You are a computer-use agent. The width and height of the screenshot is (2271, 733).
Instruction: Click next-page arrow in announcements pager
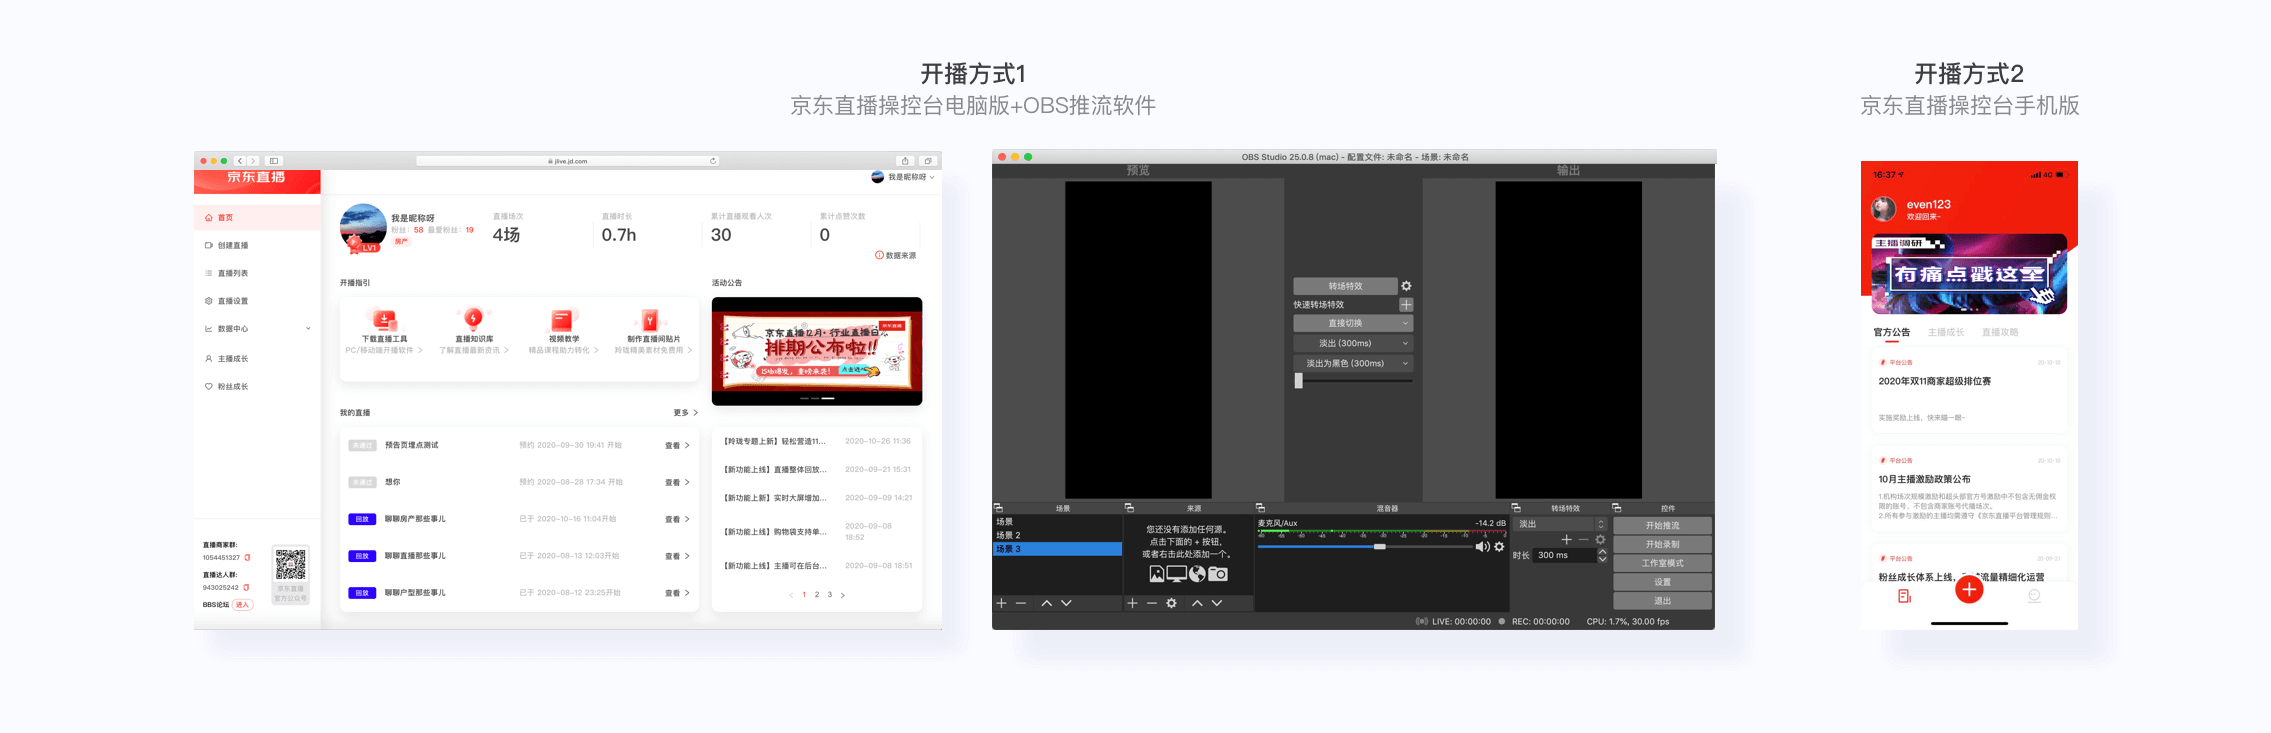coord(843,595)
